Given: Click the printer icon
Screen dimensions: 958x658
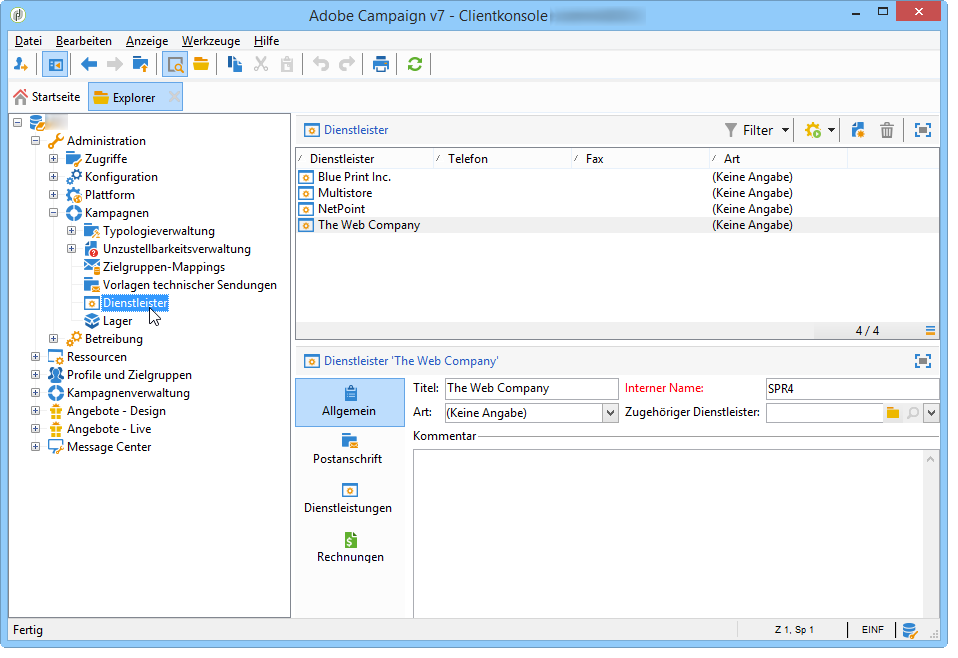Looking at the screenshot, I should (381, 64).
